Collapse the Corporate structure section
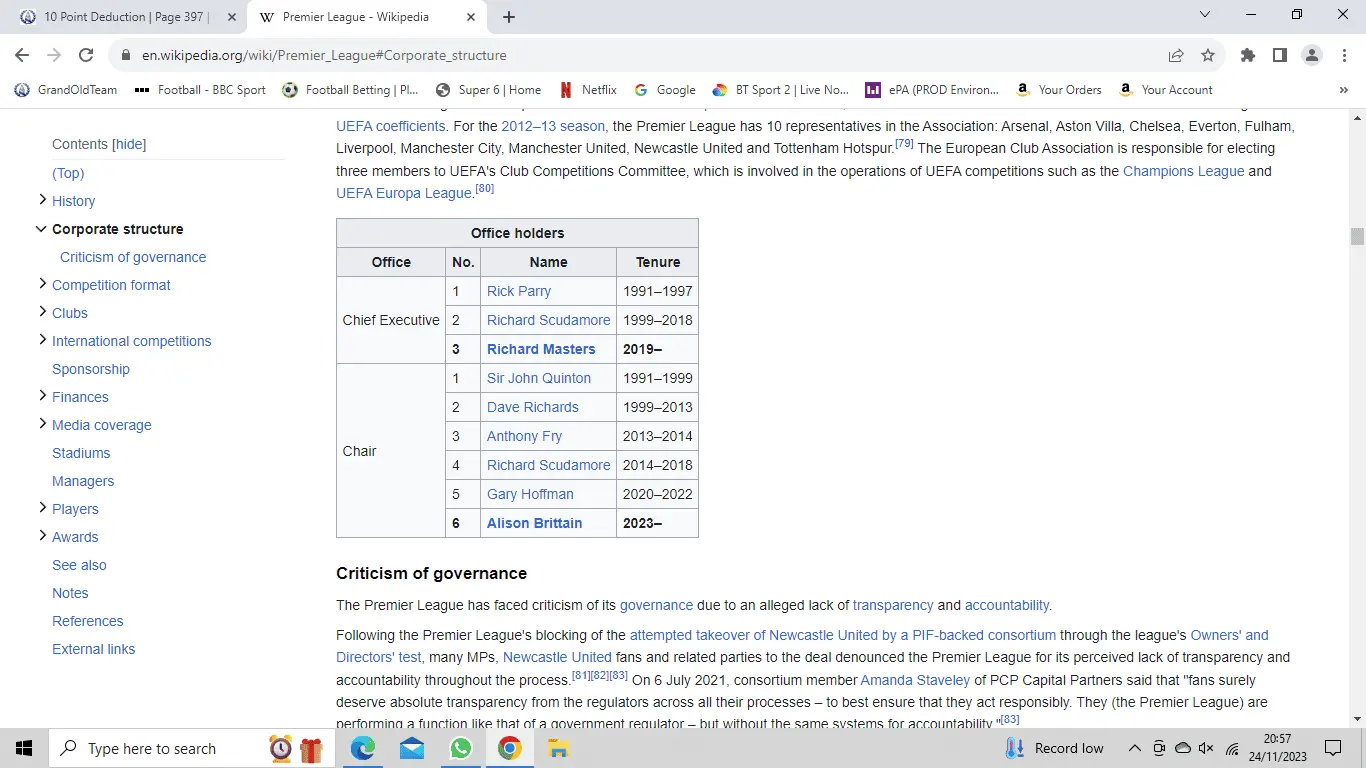The image size is (1366, 768). pyautogui.click(x=41, y=229)
